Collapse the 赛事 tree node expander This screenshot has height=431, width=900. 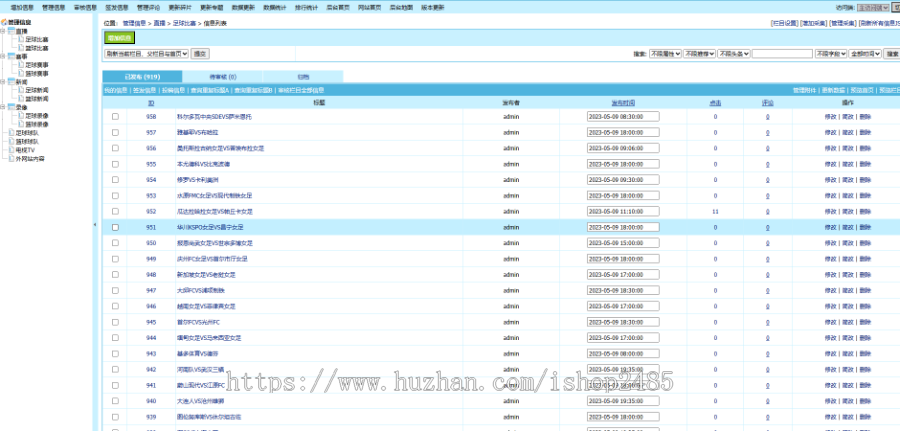pos(3,56)
